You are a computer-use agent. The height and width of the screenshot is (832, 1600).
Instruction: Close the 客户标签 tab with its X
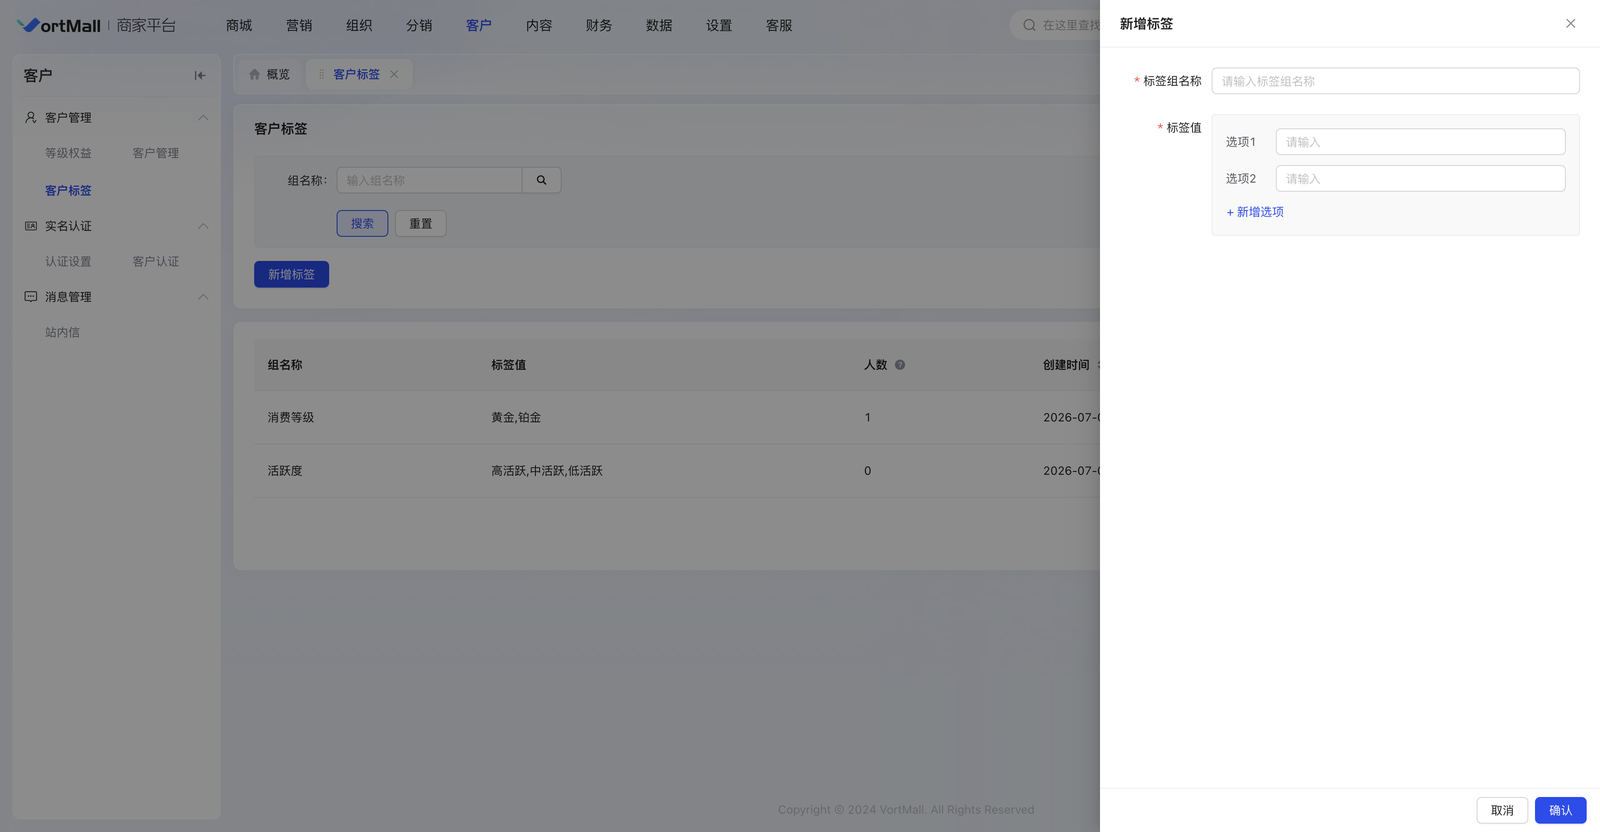pos(394,74)
